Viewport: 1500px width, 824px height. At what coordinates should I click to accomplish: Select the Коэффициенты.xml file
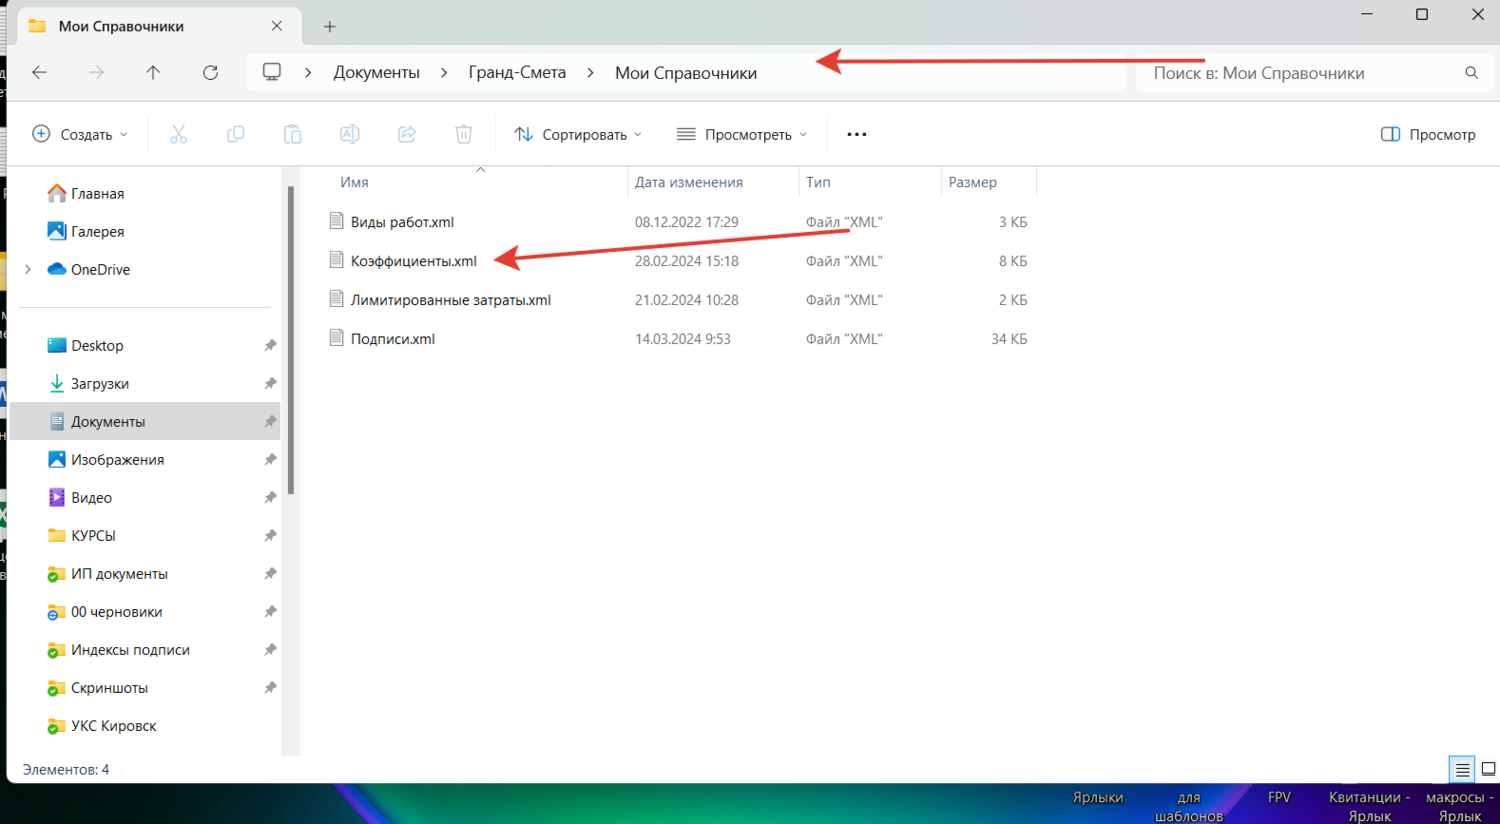click(x=414, y=261)
